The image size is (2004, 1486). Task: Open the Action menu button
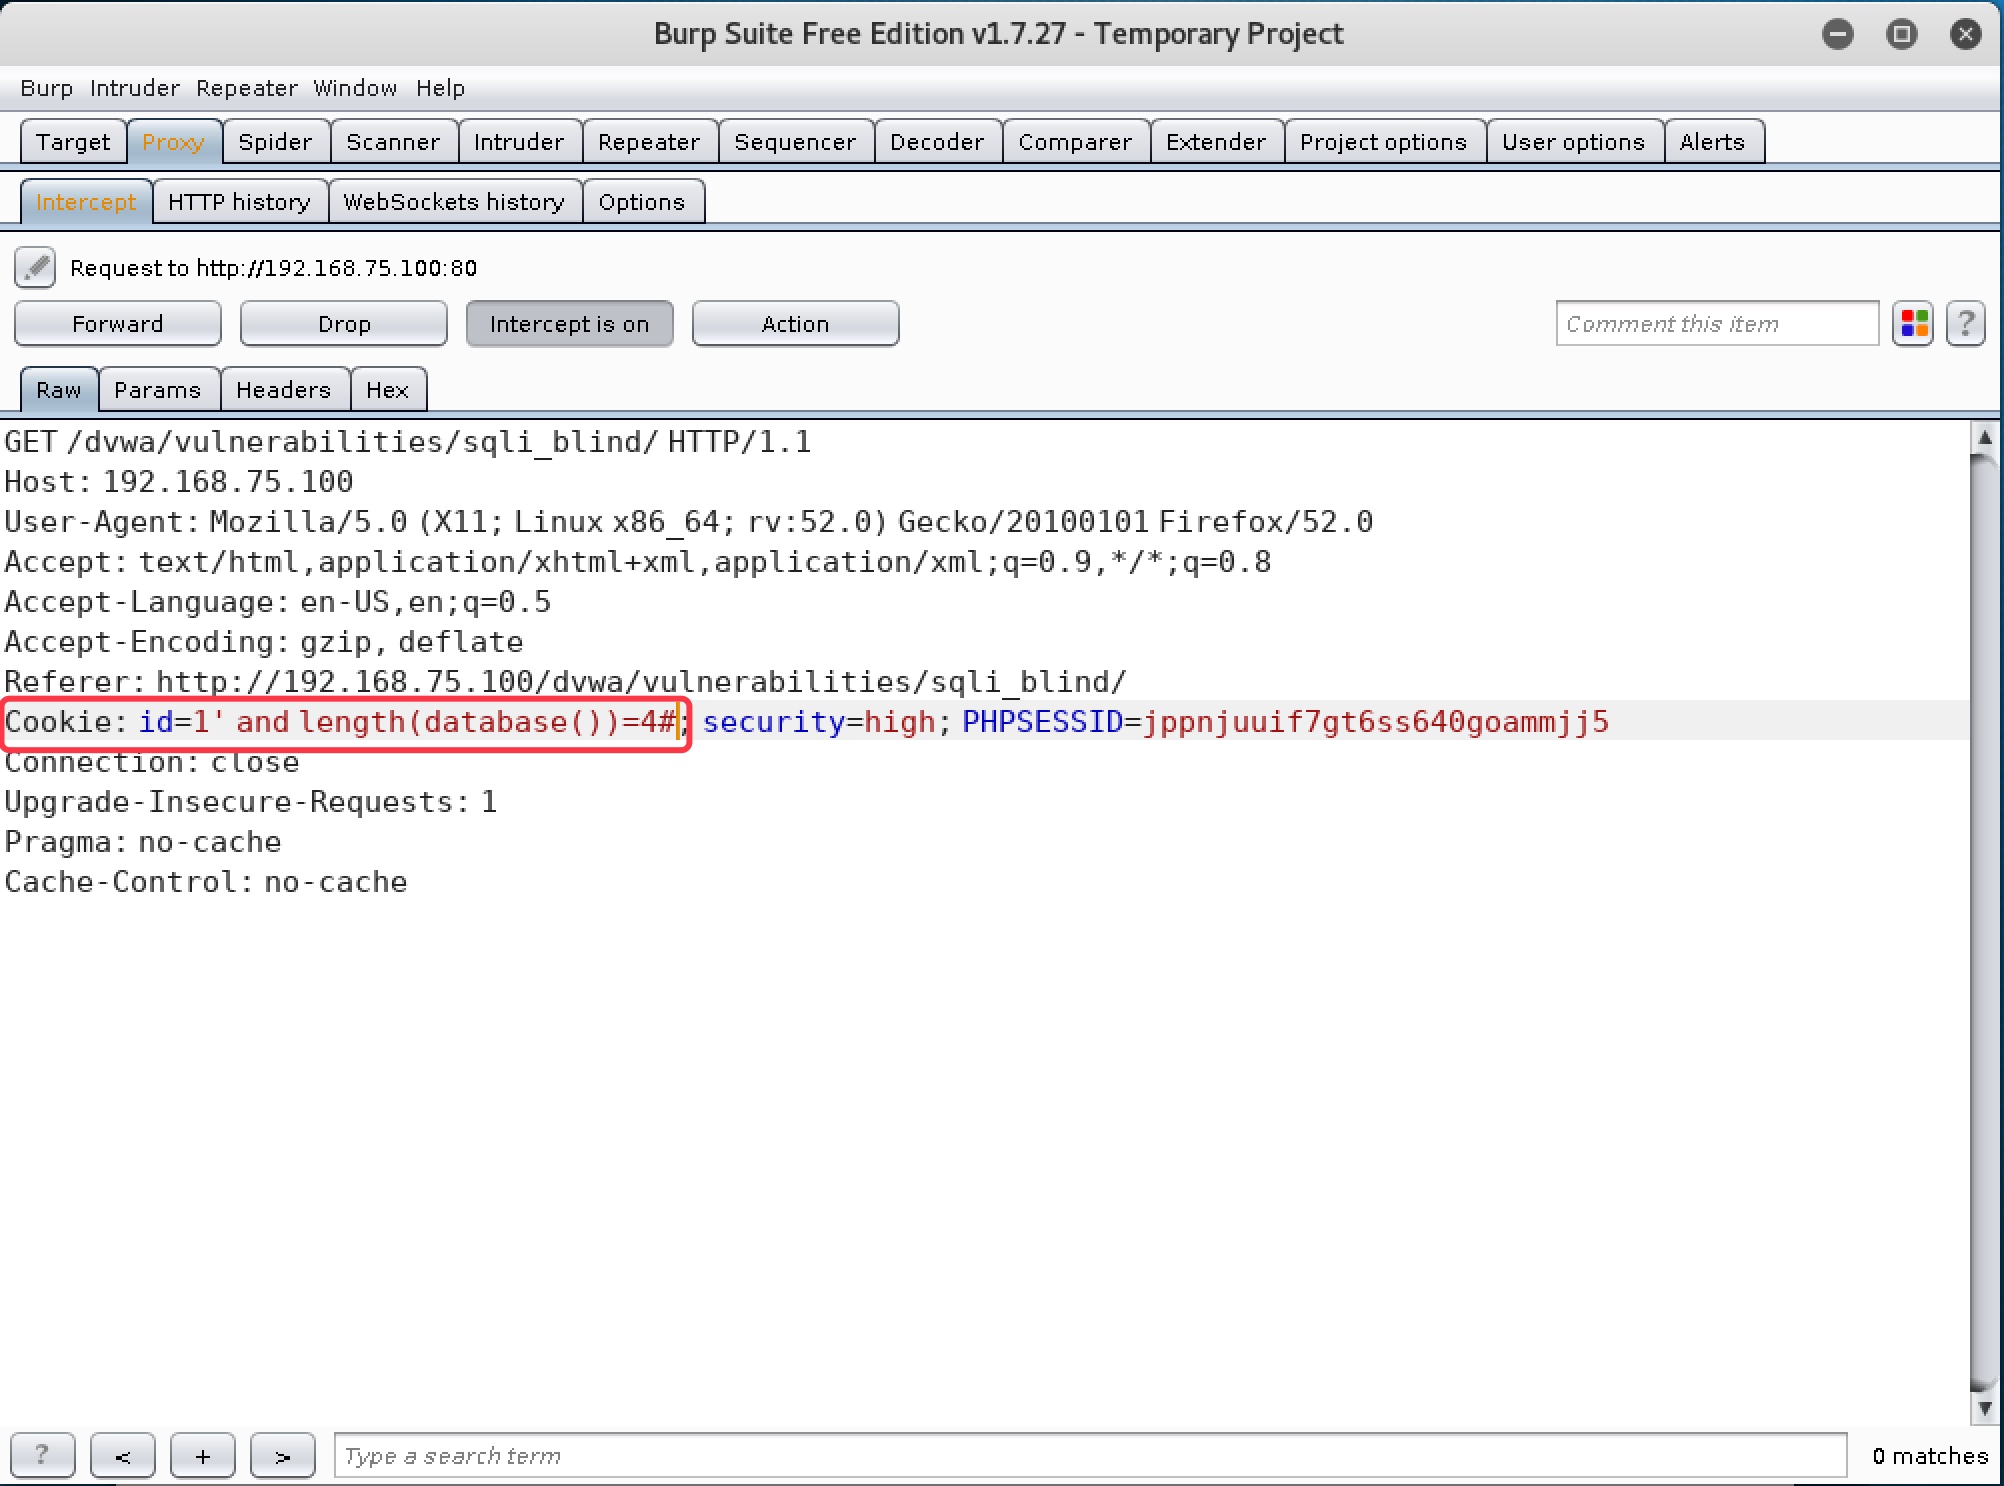coord(795,324)
